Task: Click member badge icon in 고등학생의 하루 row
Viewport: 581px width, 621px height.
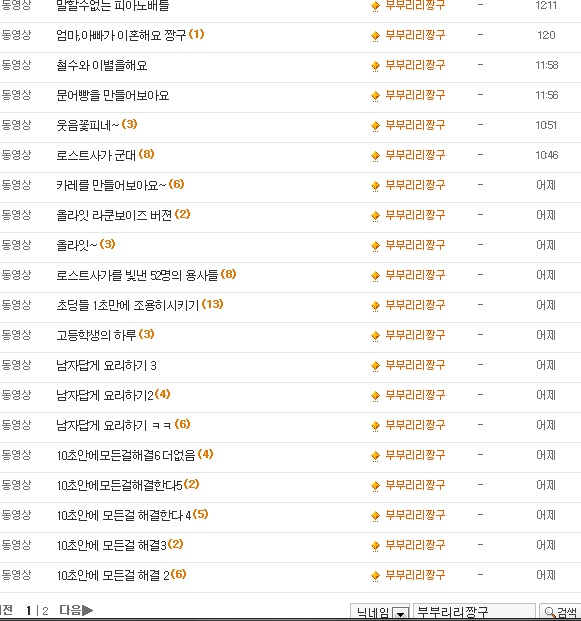Action: 375,336
